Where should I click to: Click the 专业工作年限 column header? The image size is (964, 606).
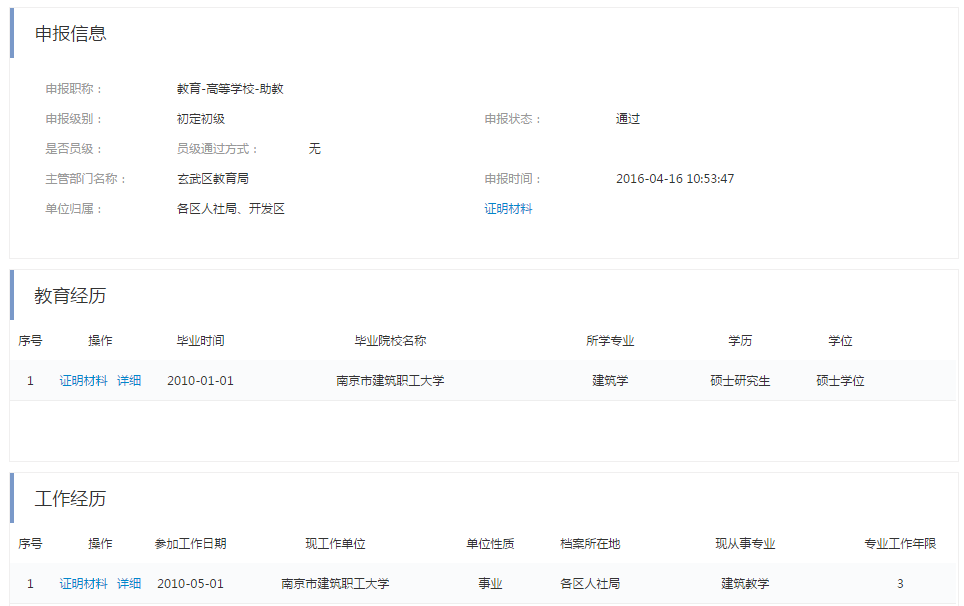tap(900, 544)
